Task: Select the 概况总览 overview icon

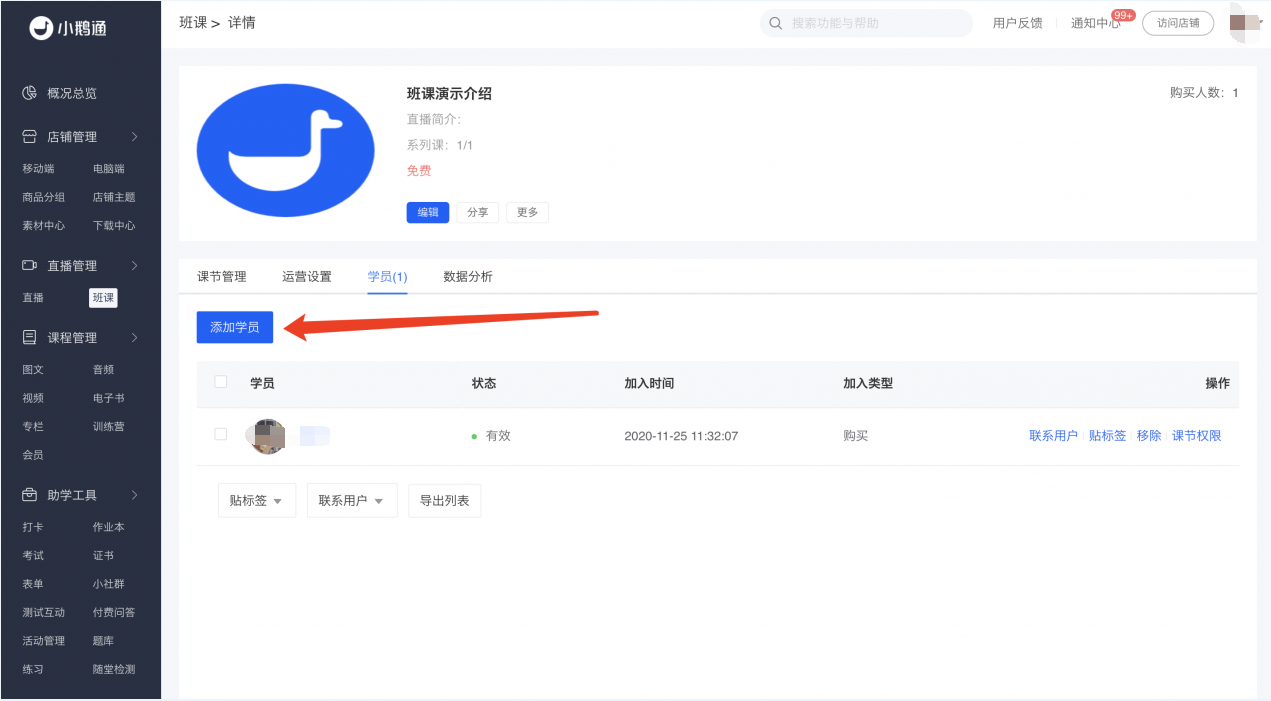Action: pos(31,93)
